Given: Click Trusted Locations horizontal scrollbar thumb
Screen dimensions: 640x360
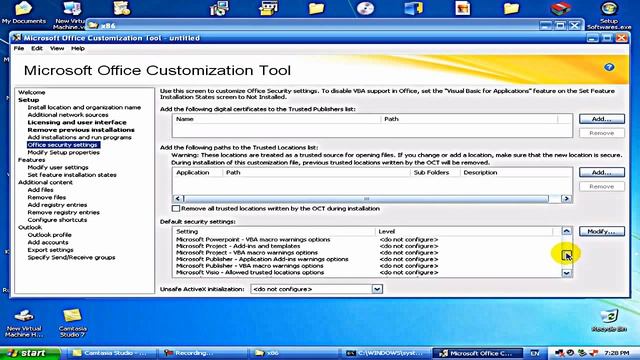Looking at the screenshot, I should pyautogui.click(x=366, y=199).
